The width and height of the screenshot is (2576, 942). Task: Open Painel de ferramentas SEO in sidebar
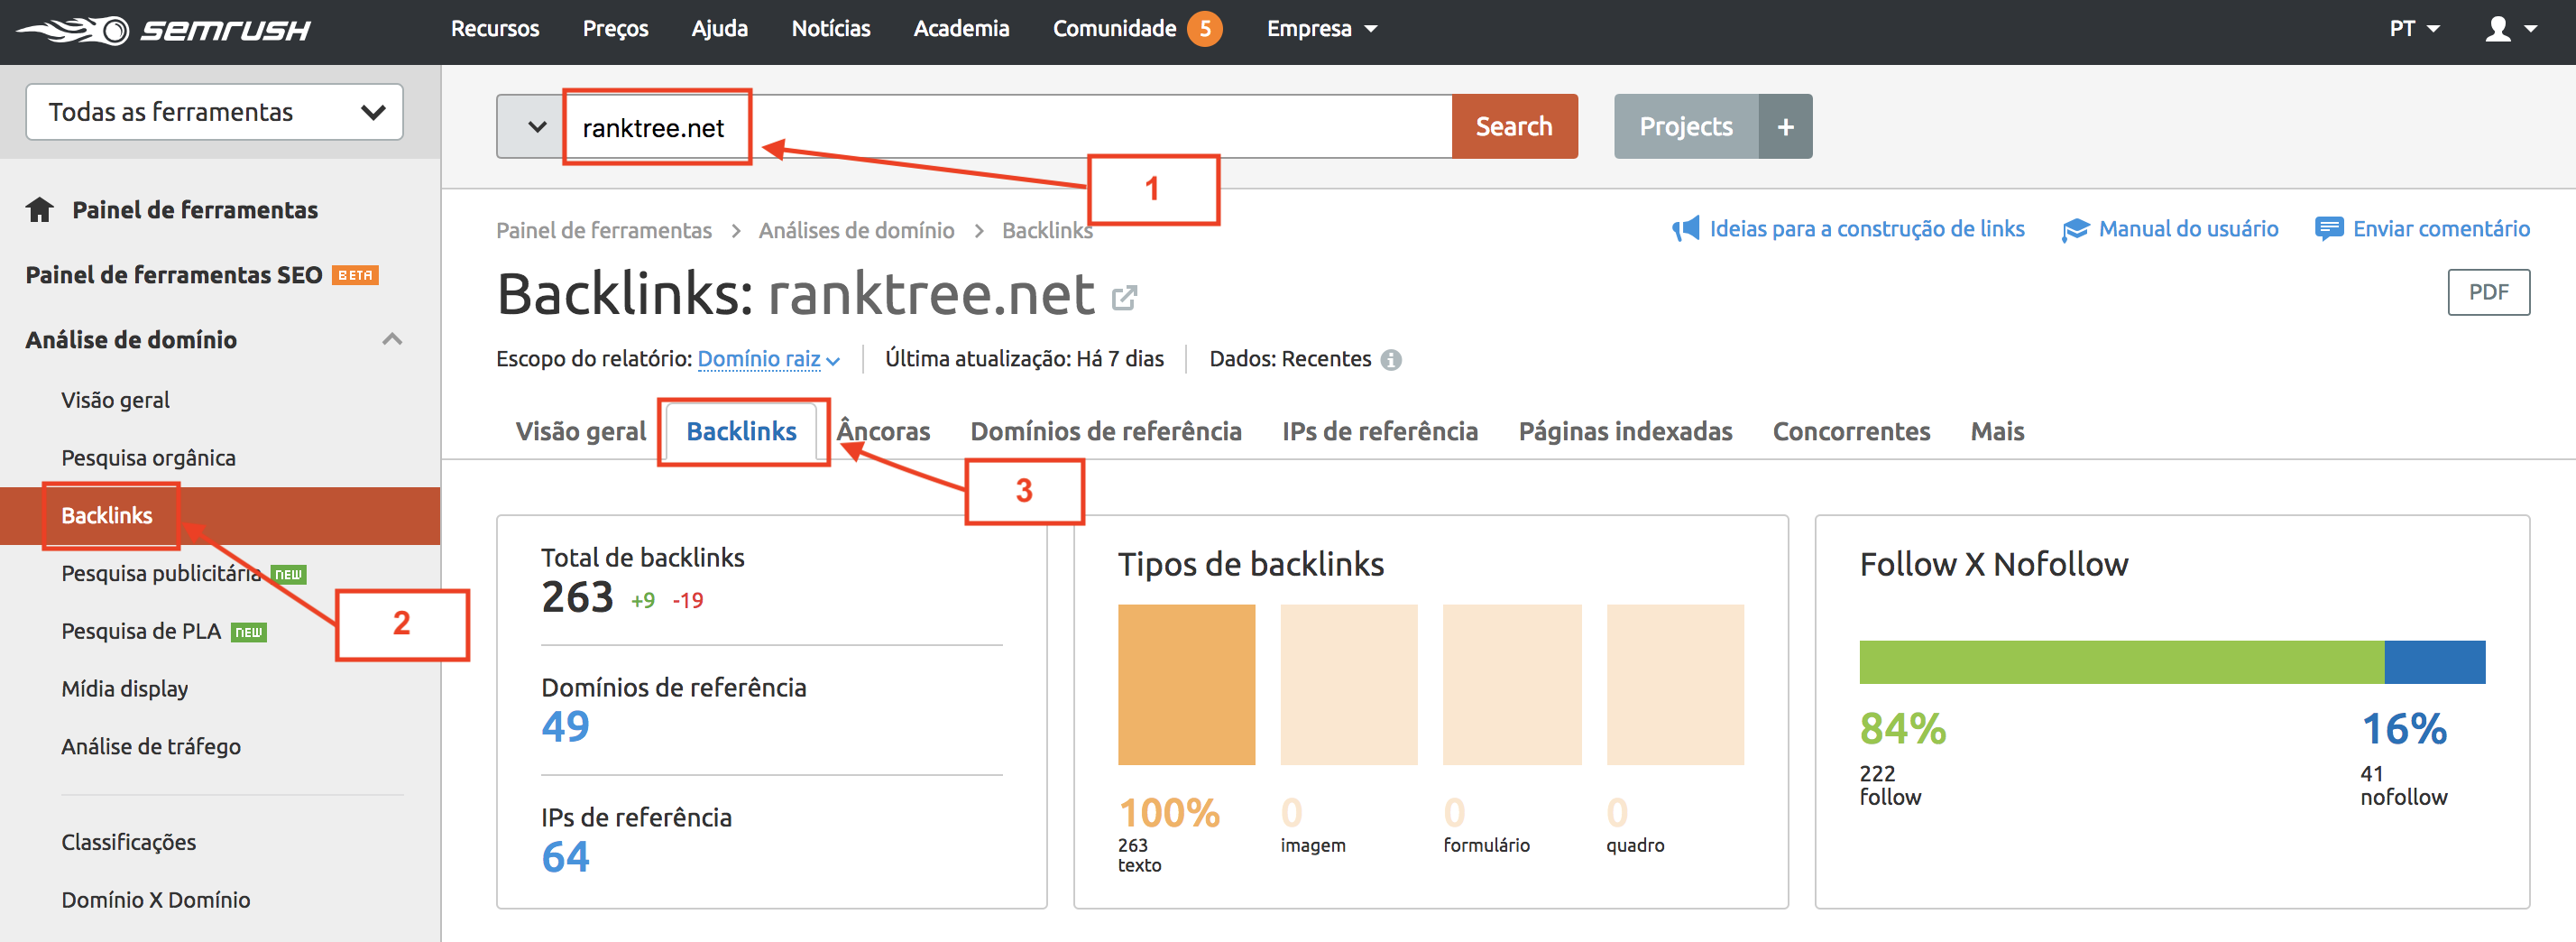174,275
